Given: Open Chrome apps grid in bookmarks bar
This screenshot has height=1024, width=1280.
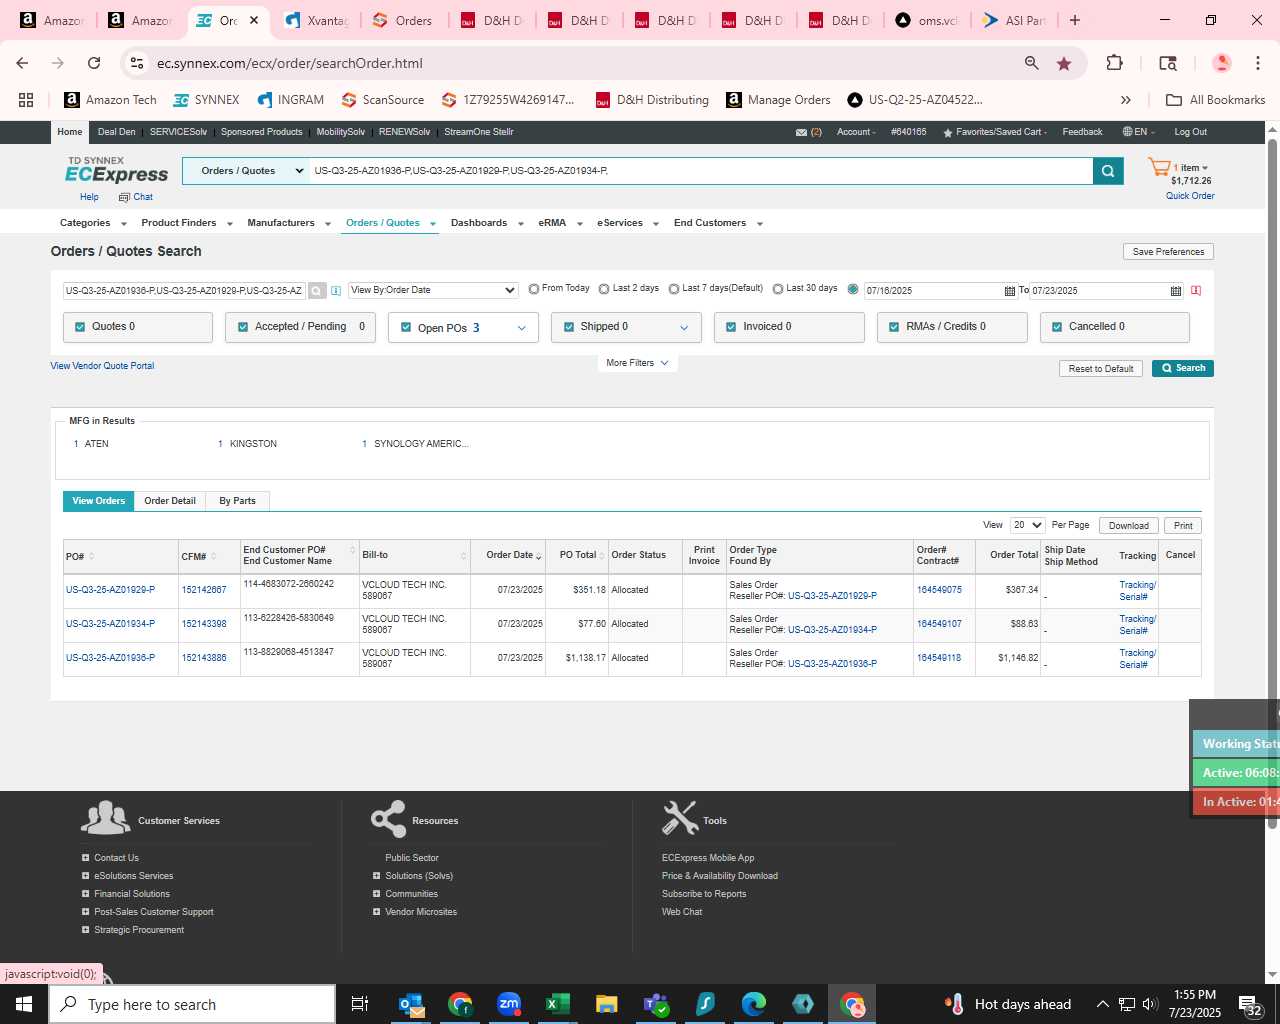Looking at the screenshot, I should (x=26, y=100).
